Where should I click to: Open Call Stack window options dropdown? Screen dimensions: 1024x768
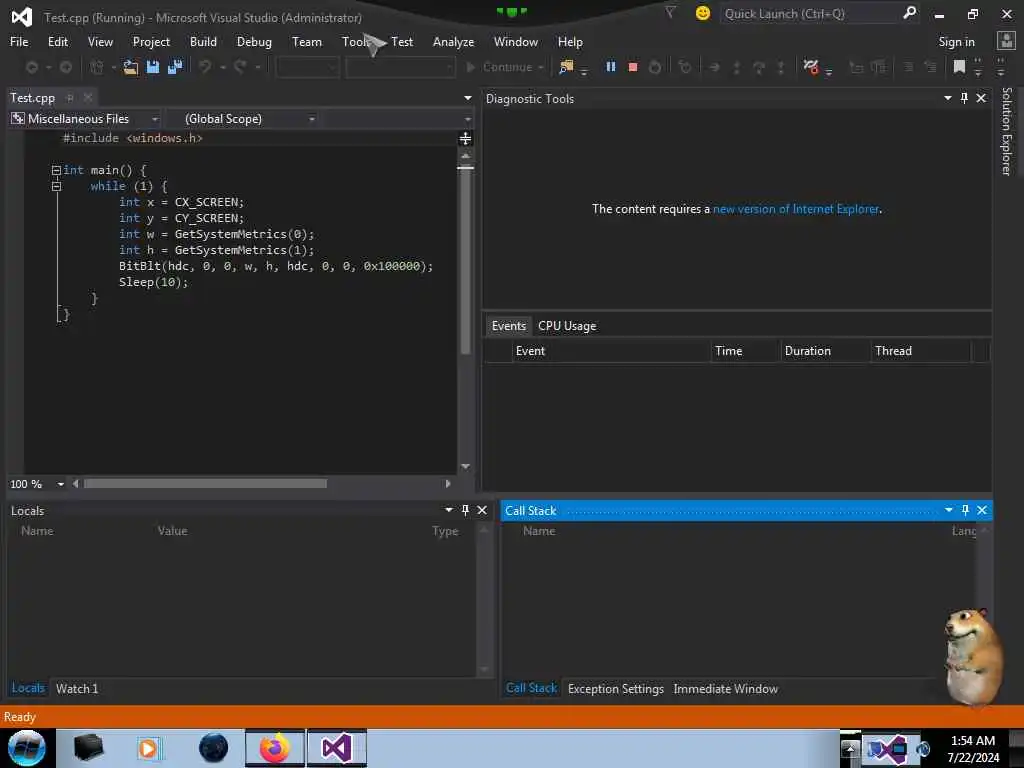tap(948, 510)
